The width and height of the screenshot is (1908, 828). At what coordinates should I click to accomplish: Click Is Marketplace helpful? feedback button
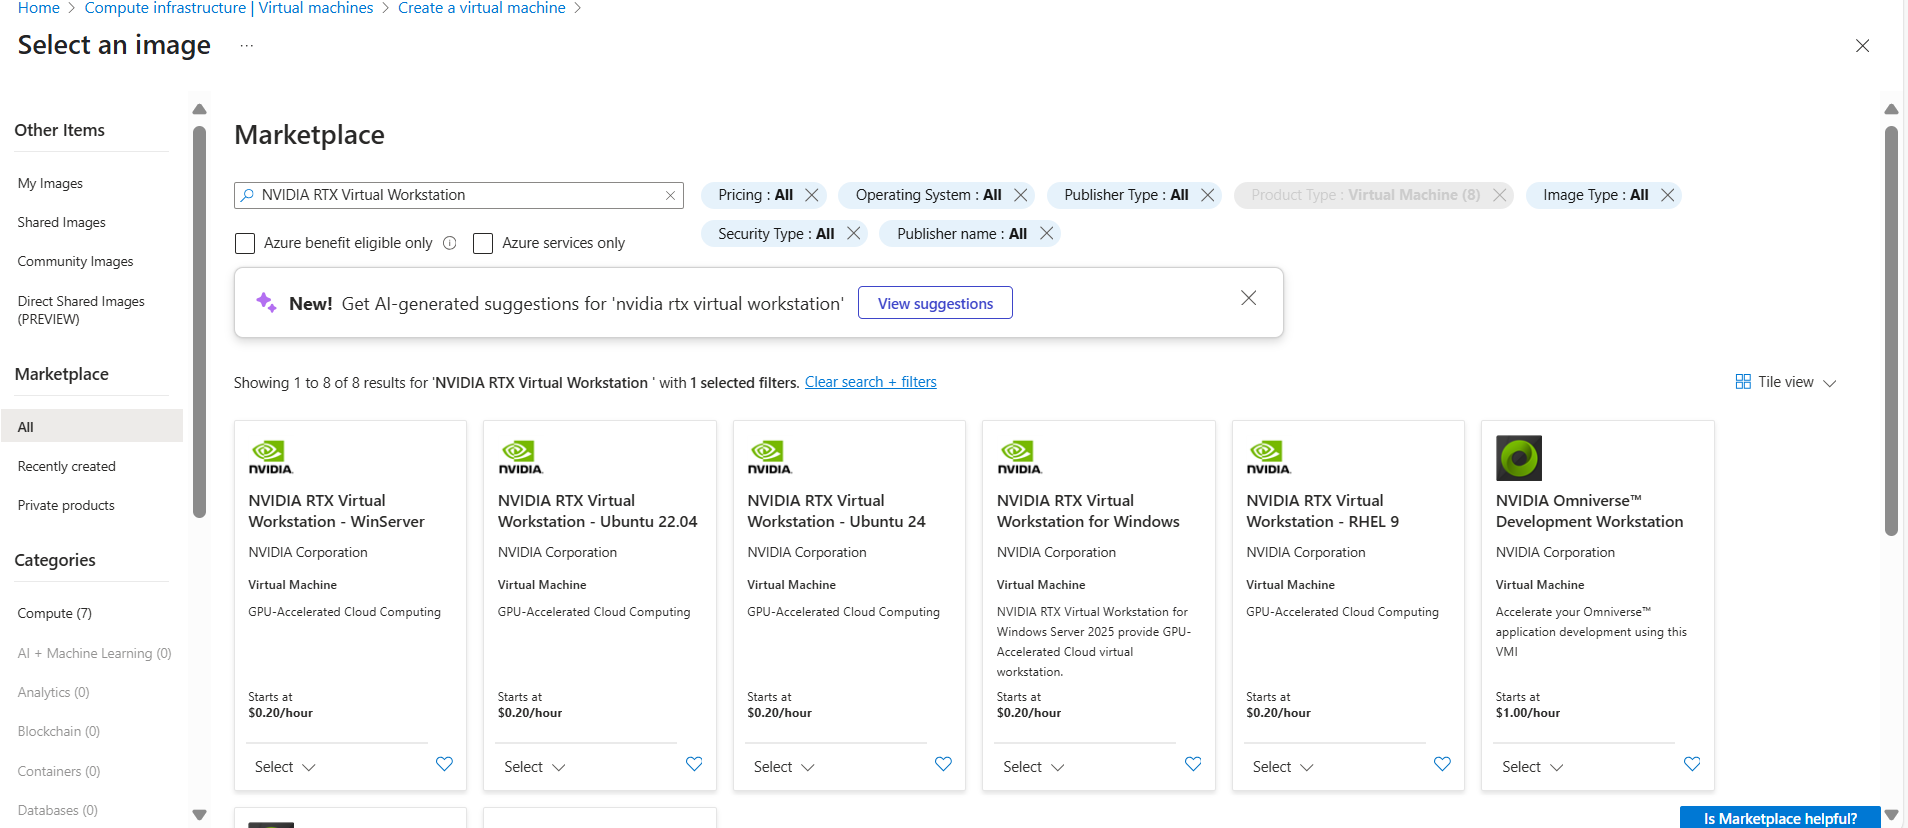tap(1780, 818)
